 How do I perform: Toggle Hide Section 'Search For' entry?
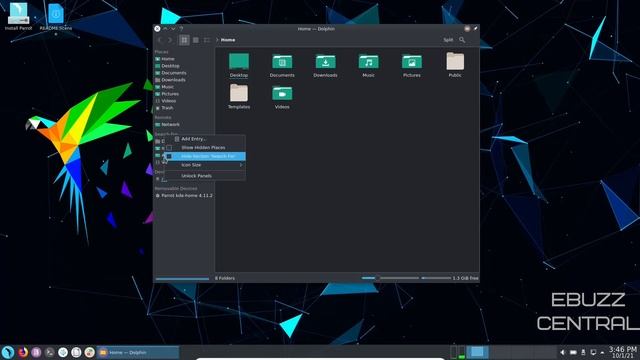(205, 156)
